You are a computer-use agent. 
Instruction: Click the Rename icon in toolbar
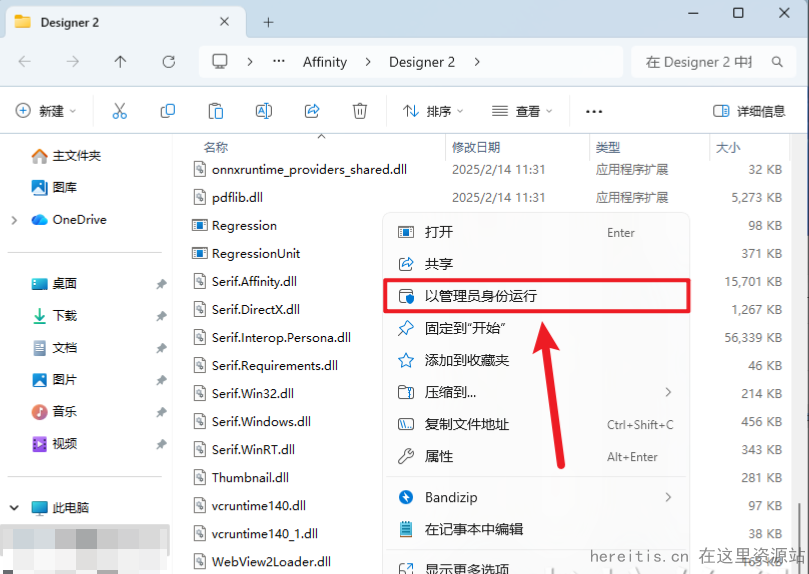point(264,111)
